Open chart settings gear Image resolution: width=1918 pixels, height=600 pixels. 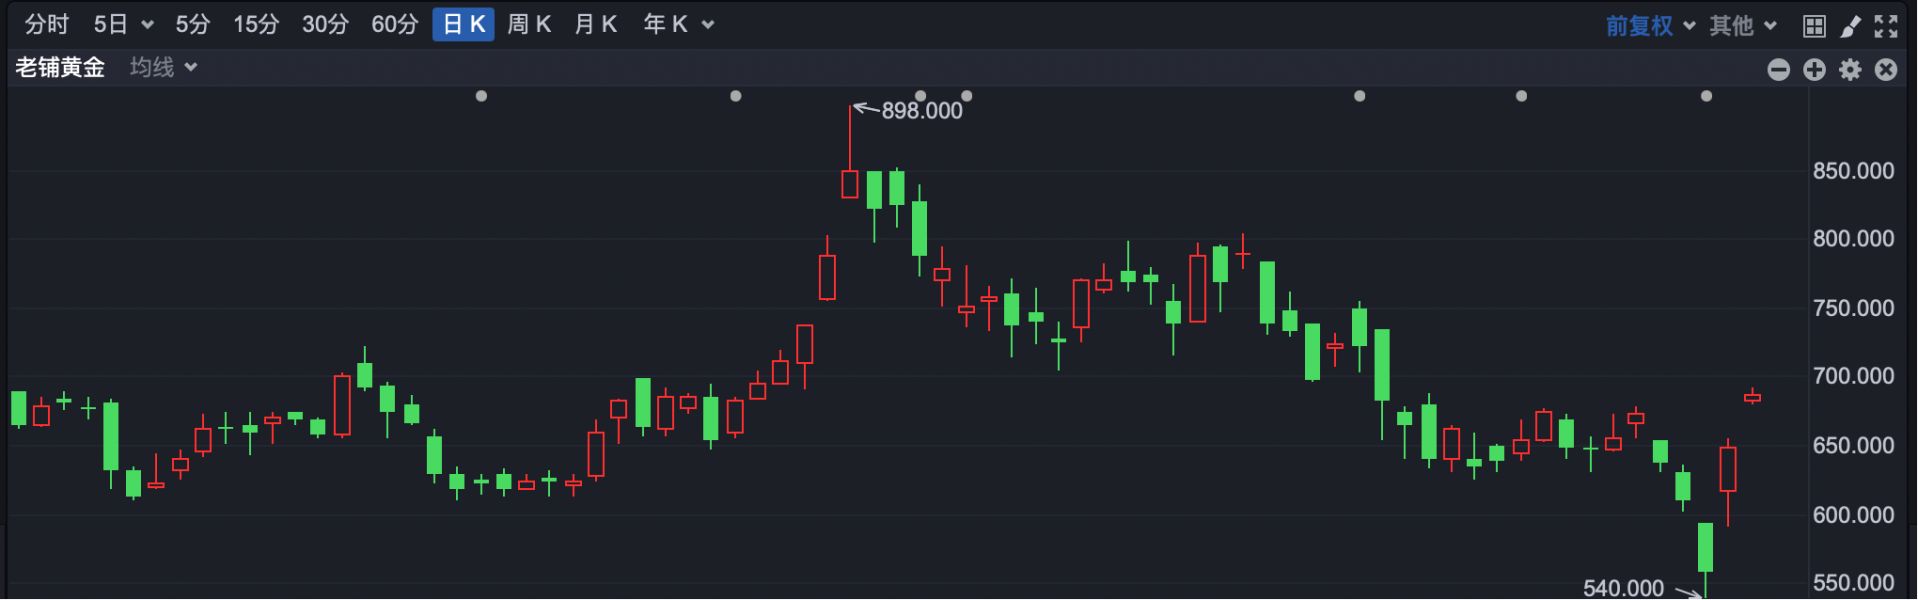1850,69
